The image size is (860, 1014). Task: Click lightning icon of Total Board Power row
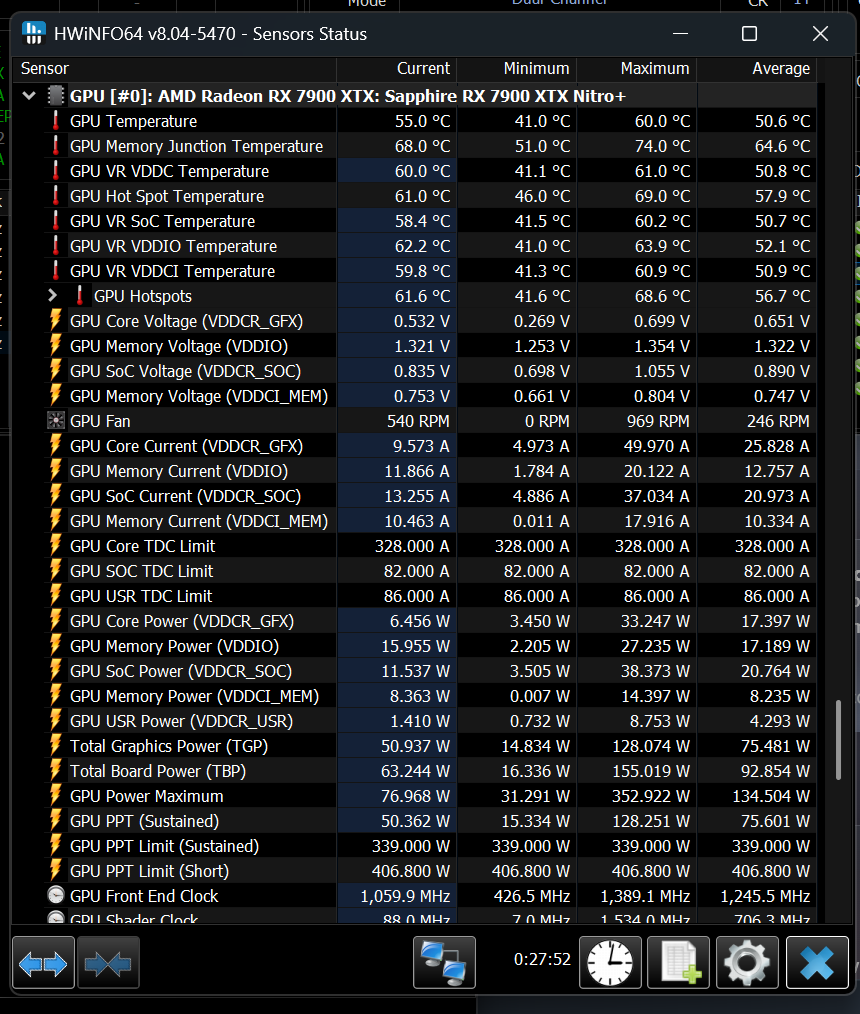point(56,771)
